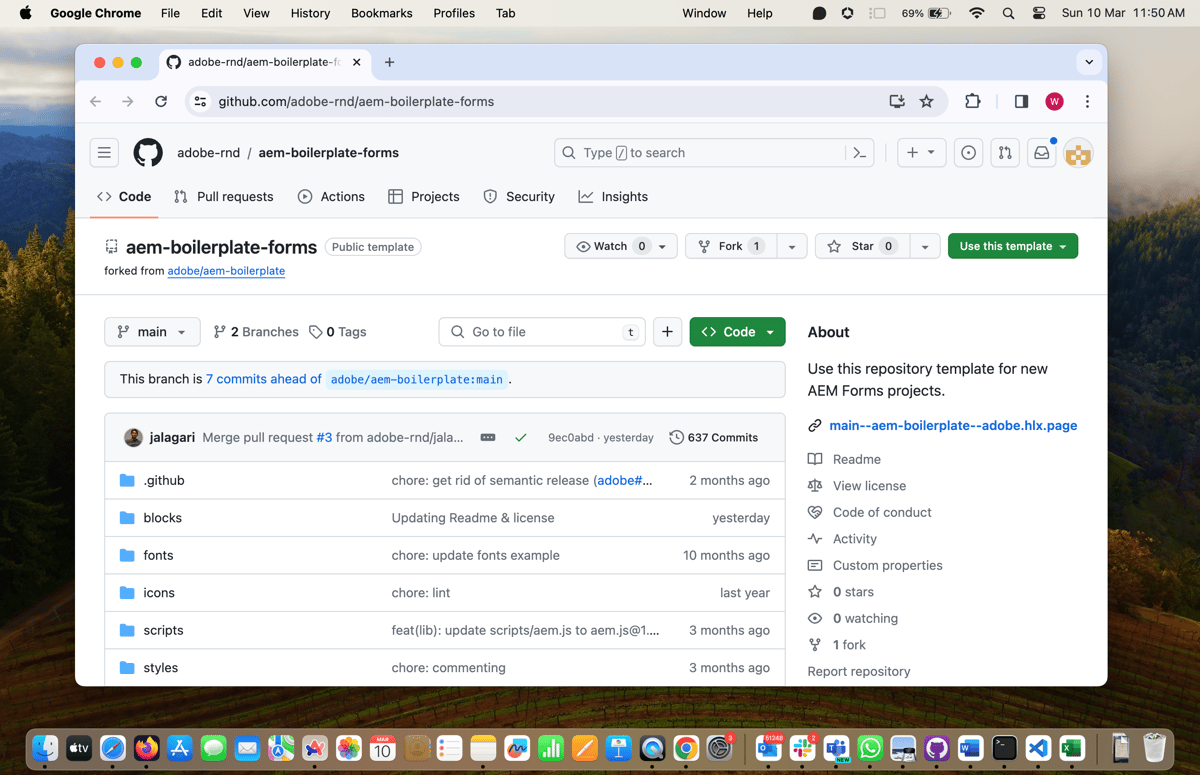Open the issues dashboard icon in the header

pyautogui.click(x=968, y=152)
